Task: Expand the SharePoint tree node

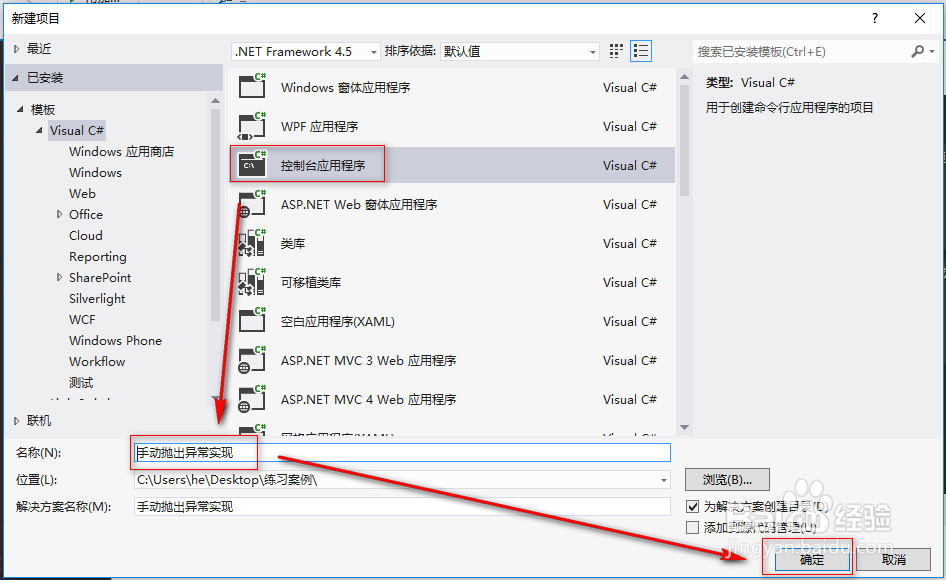Action: 59,278
